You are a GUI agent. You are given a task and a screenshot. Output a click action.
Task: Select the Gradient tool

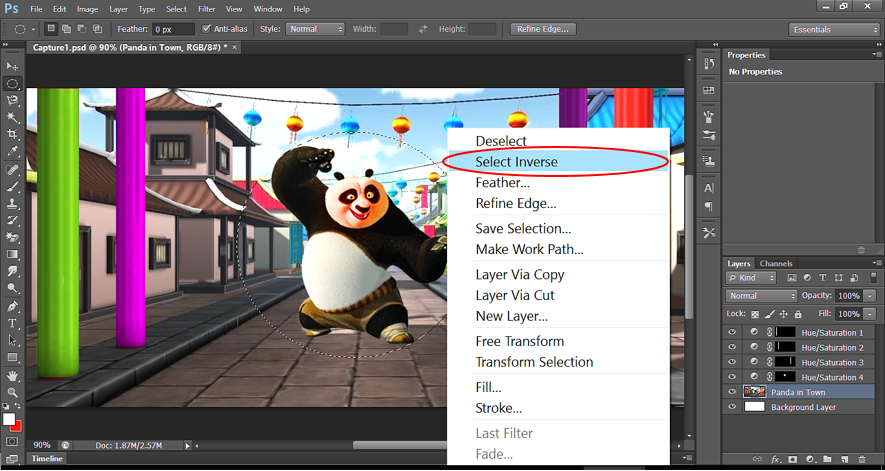(12, 254)
